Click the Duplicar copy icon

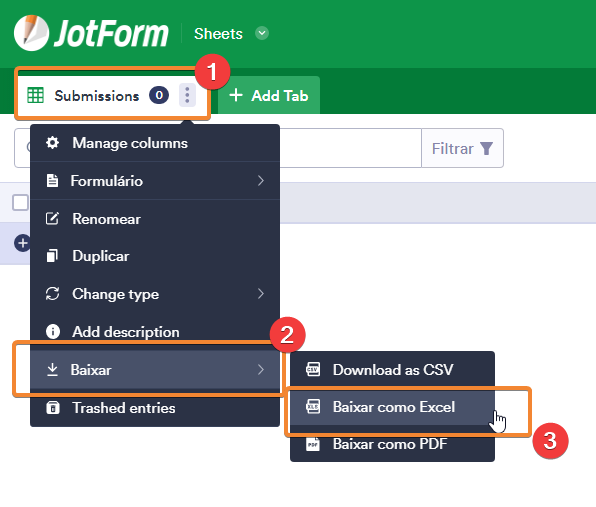coord(52,256)
